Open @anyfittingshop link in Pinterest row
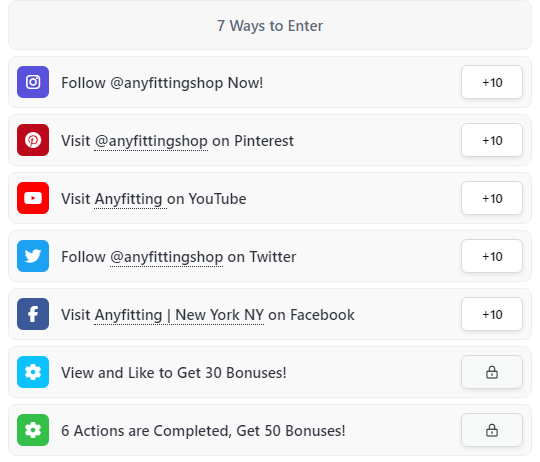Image resolution: width=540 pixels, height=462 pixels. point(151,141)
